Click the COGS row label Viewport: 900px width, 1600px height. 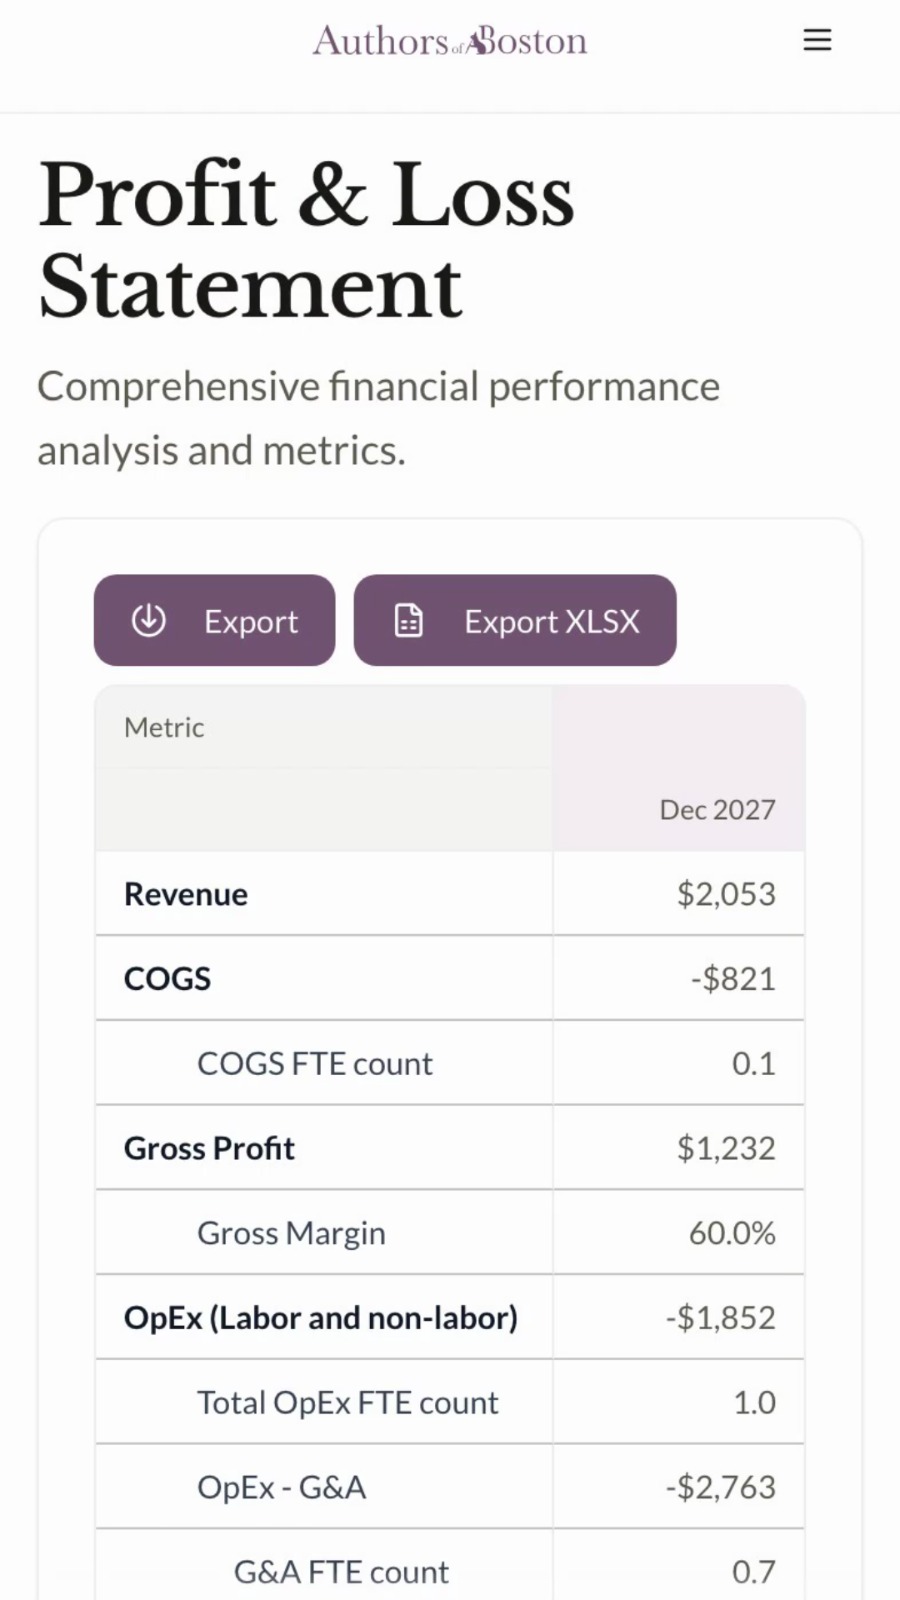pyautogui.click(x=167, y=978)
